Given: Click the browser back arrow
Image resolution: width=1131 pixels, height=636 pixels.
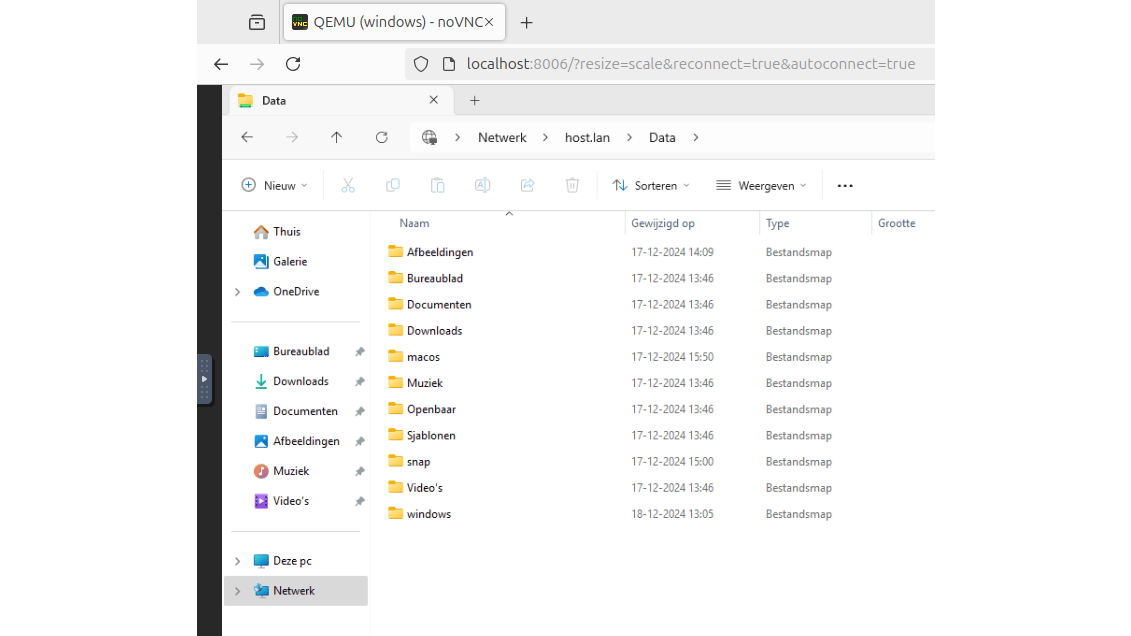Looking at the screenshot, I should click(x=221, y=63).
